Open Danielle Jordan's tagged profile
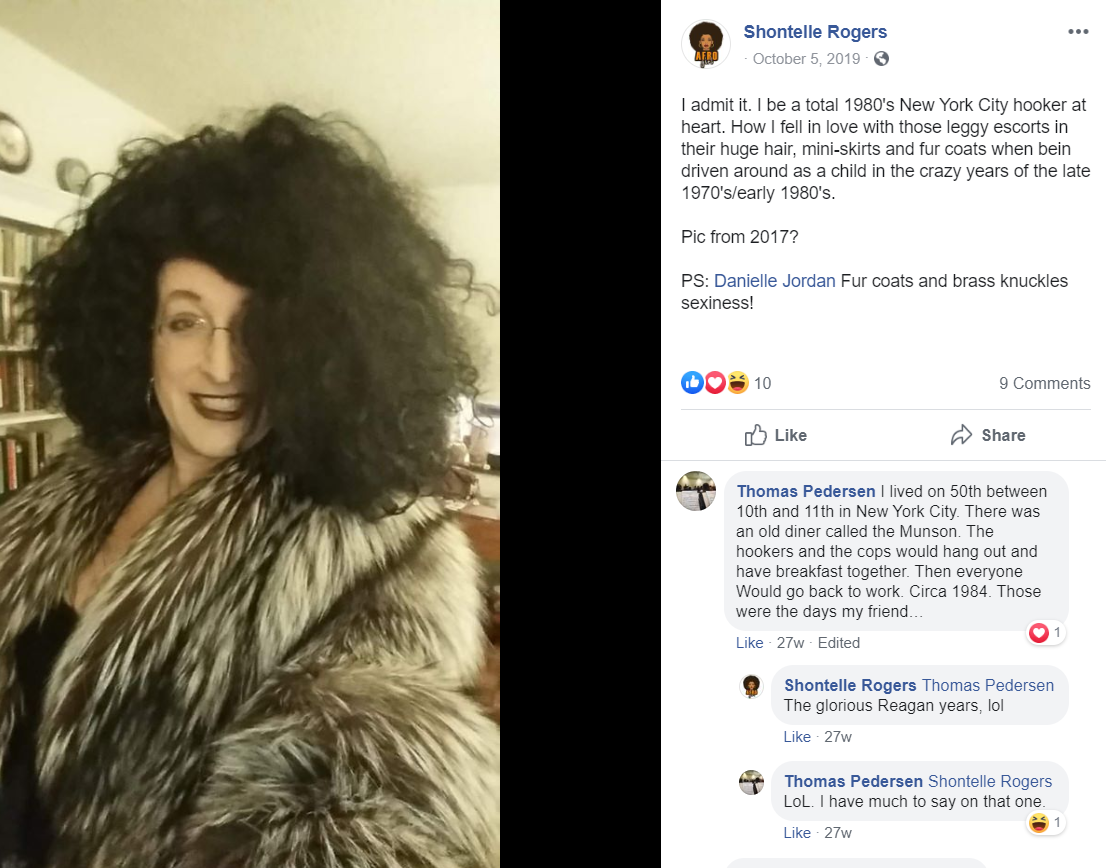Screen dimensions: 1106x868 point(774,281)
